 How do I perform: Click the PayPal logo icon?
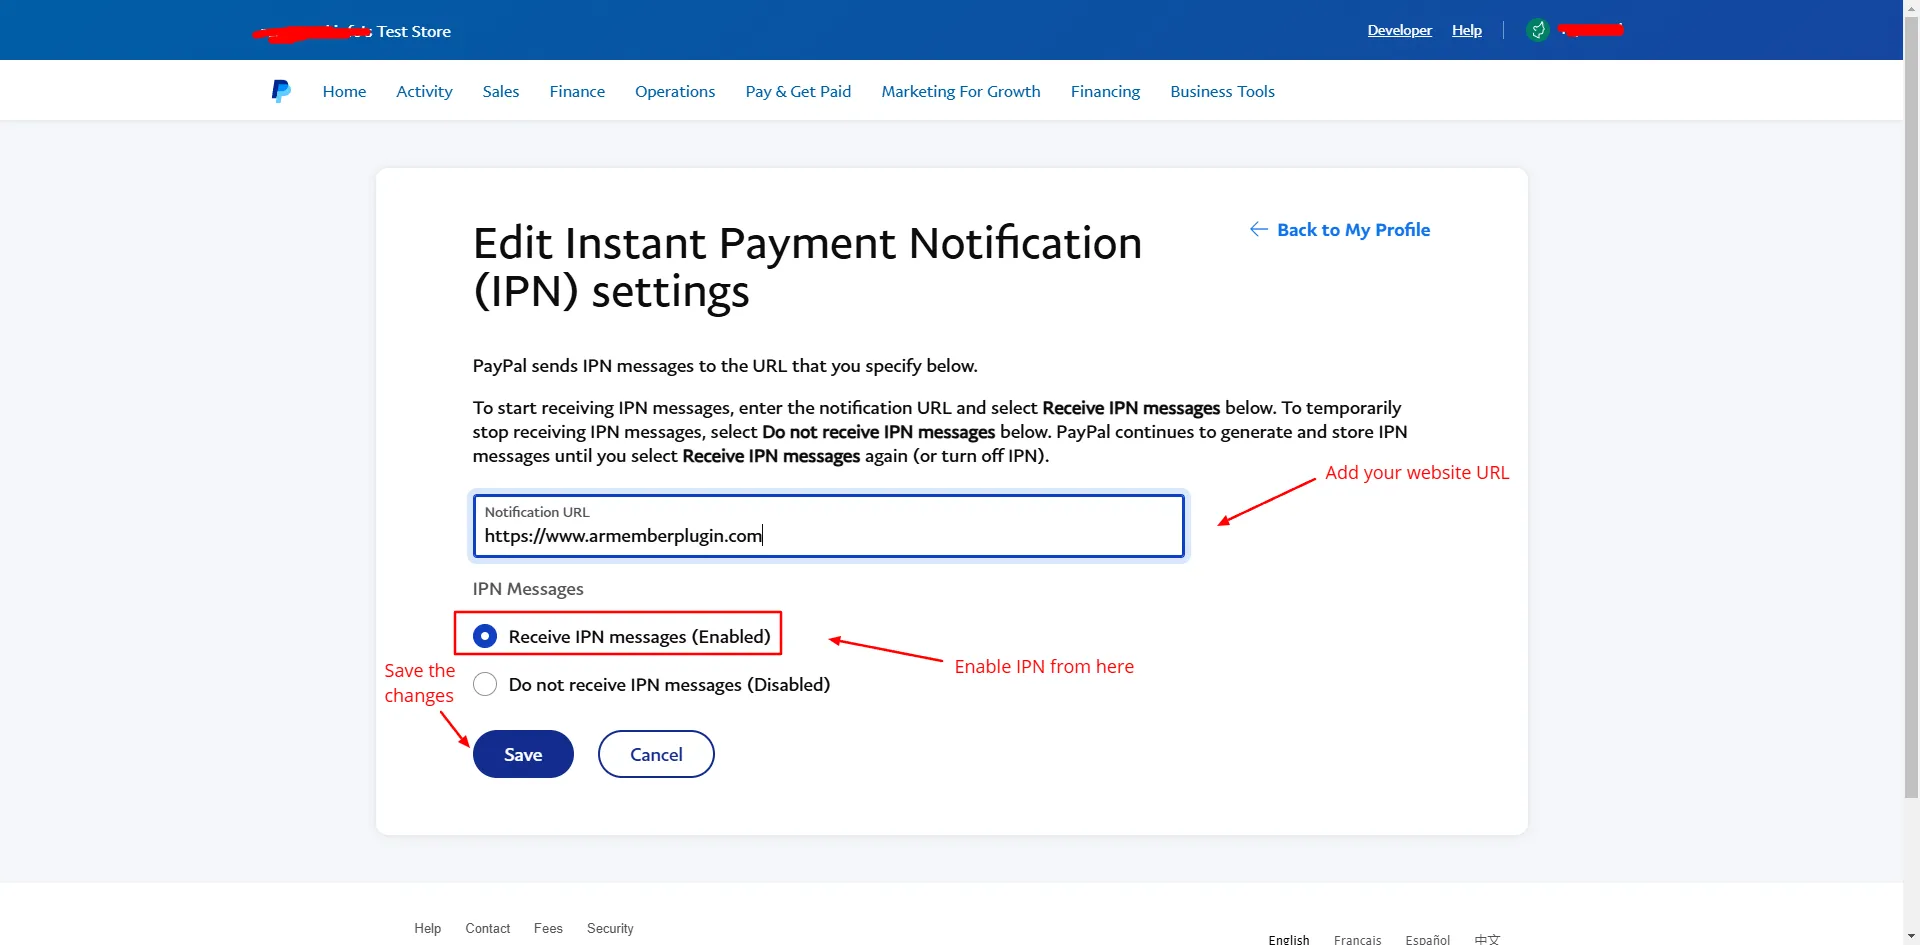[x=281, y=91]
